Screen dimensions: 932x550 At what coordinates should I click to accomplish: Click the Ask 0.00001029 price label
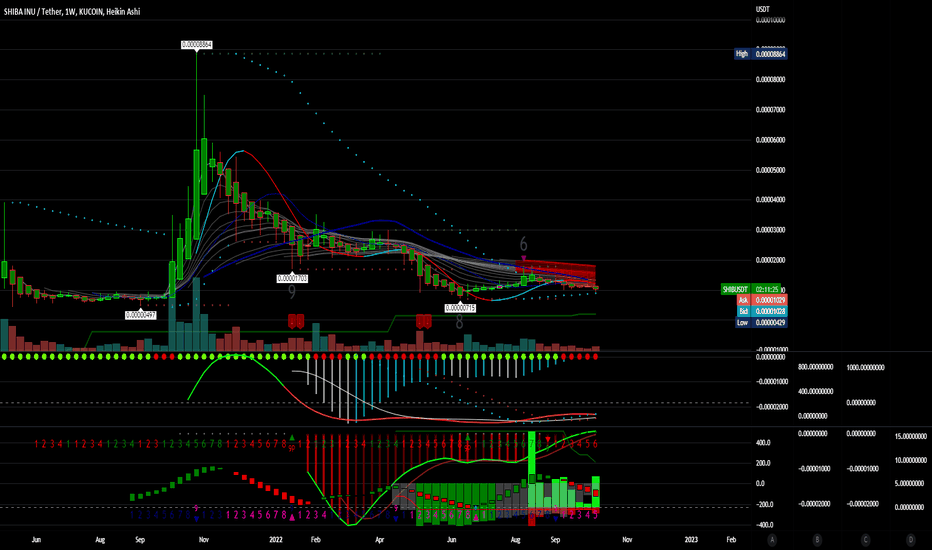761,300
